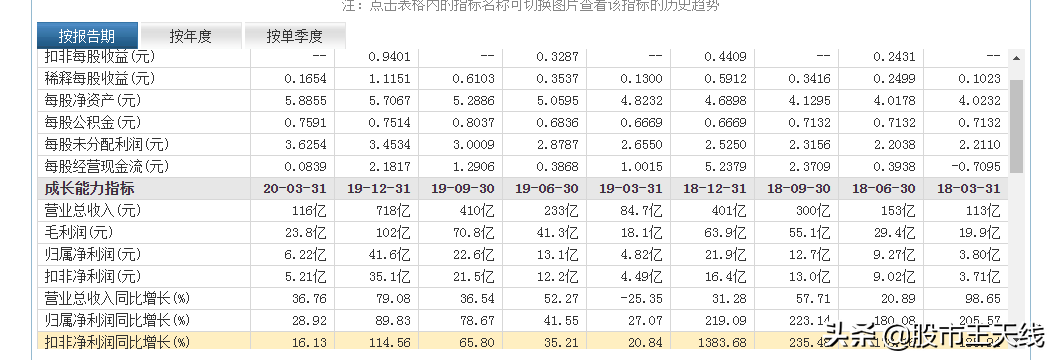Select the 18-06-30 column header
Screen dimensions: 1056x360
click(x=884, y=189)
